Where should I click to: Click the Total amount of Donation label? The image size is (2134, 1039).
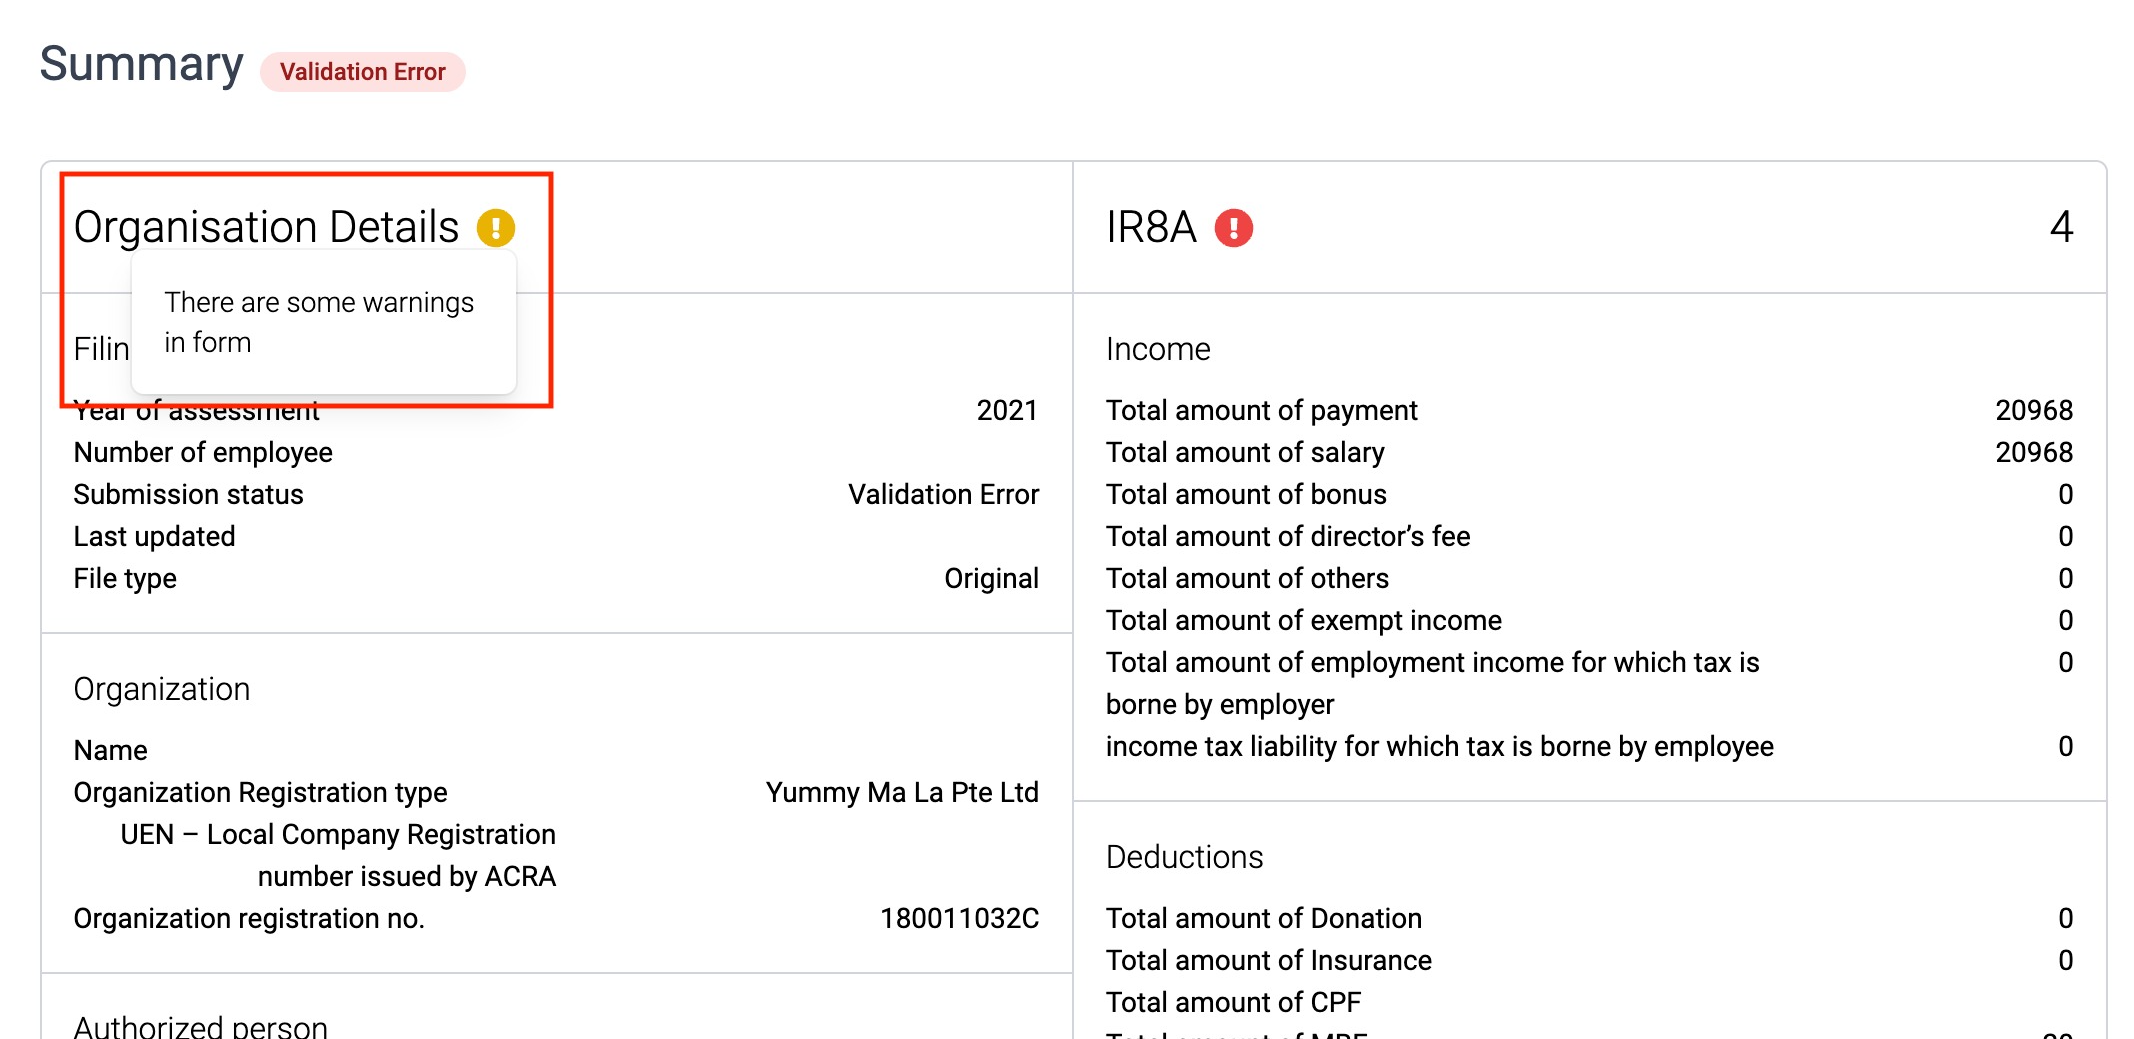tap(1264, 918)
